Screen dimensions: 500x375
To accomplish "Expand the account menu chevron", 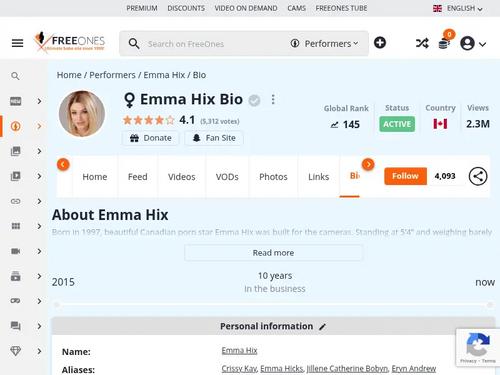I will point(483,44).
